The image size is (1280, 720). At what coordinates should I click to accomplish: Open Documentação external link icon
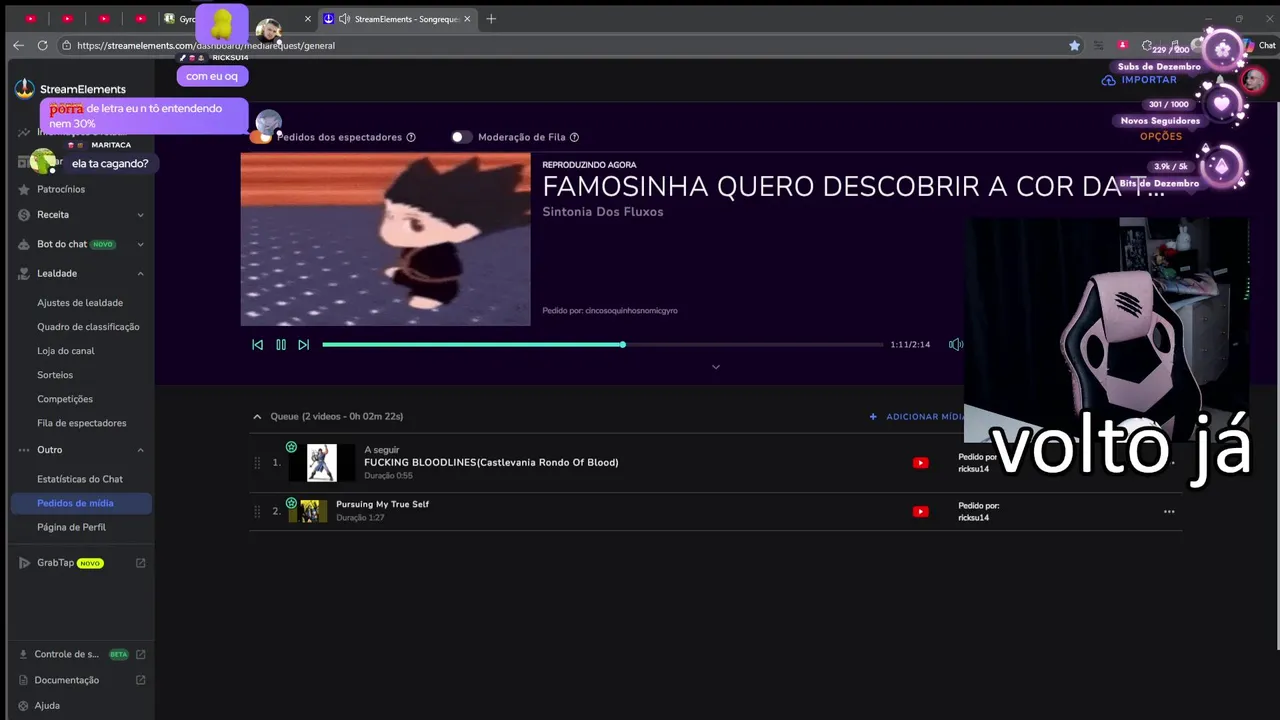tap(140, 680)
